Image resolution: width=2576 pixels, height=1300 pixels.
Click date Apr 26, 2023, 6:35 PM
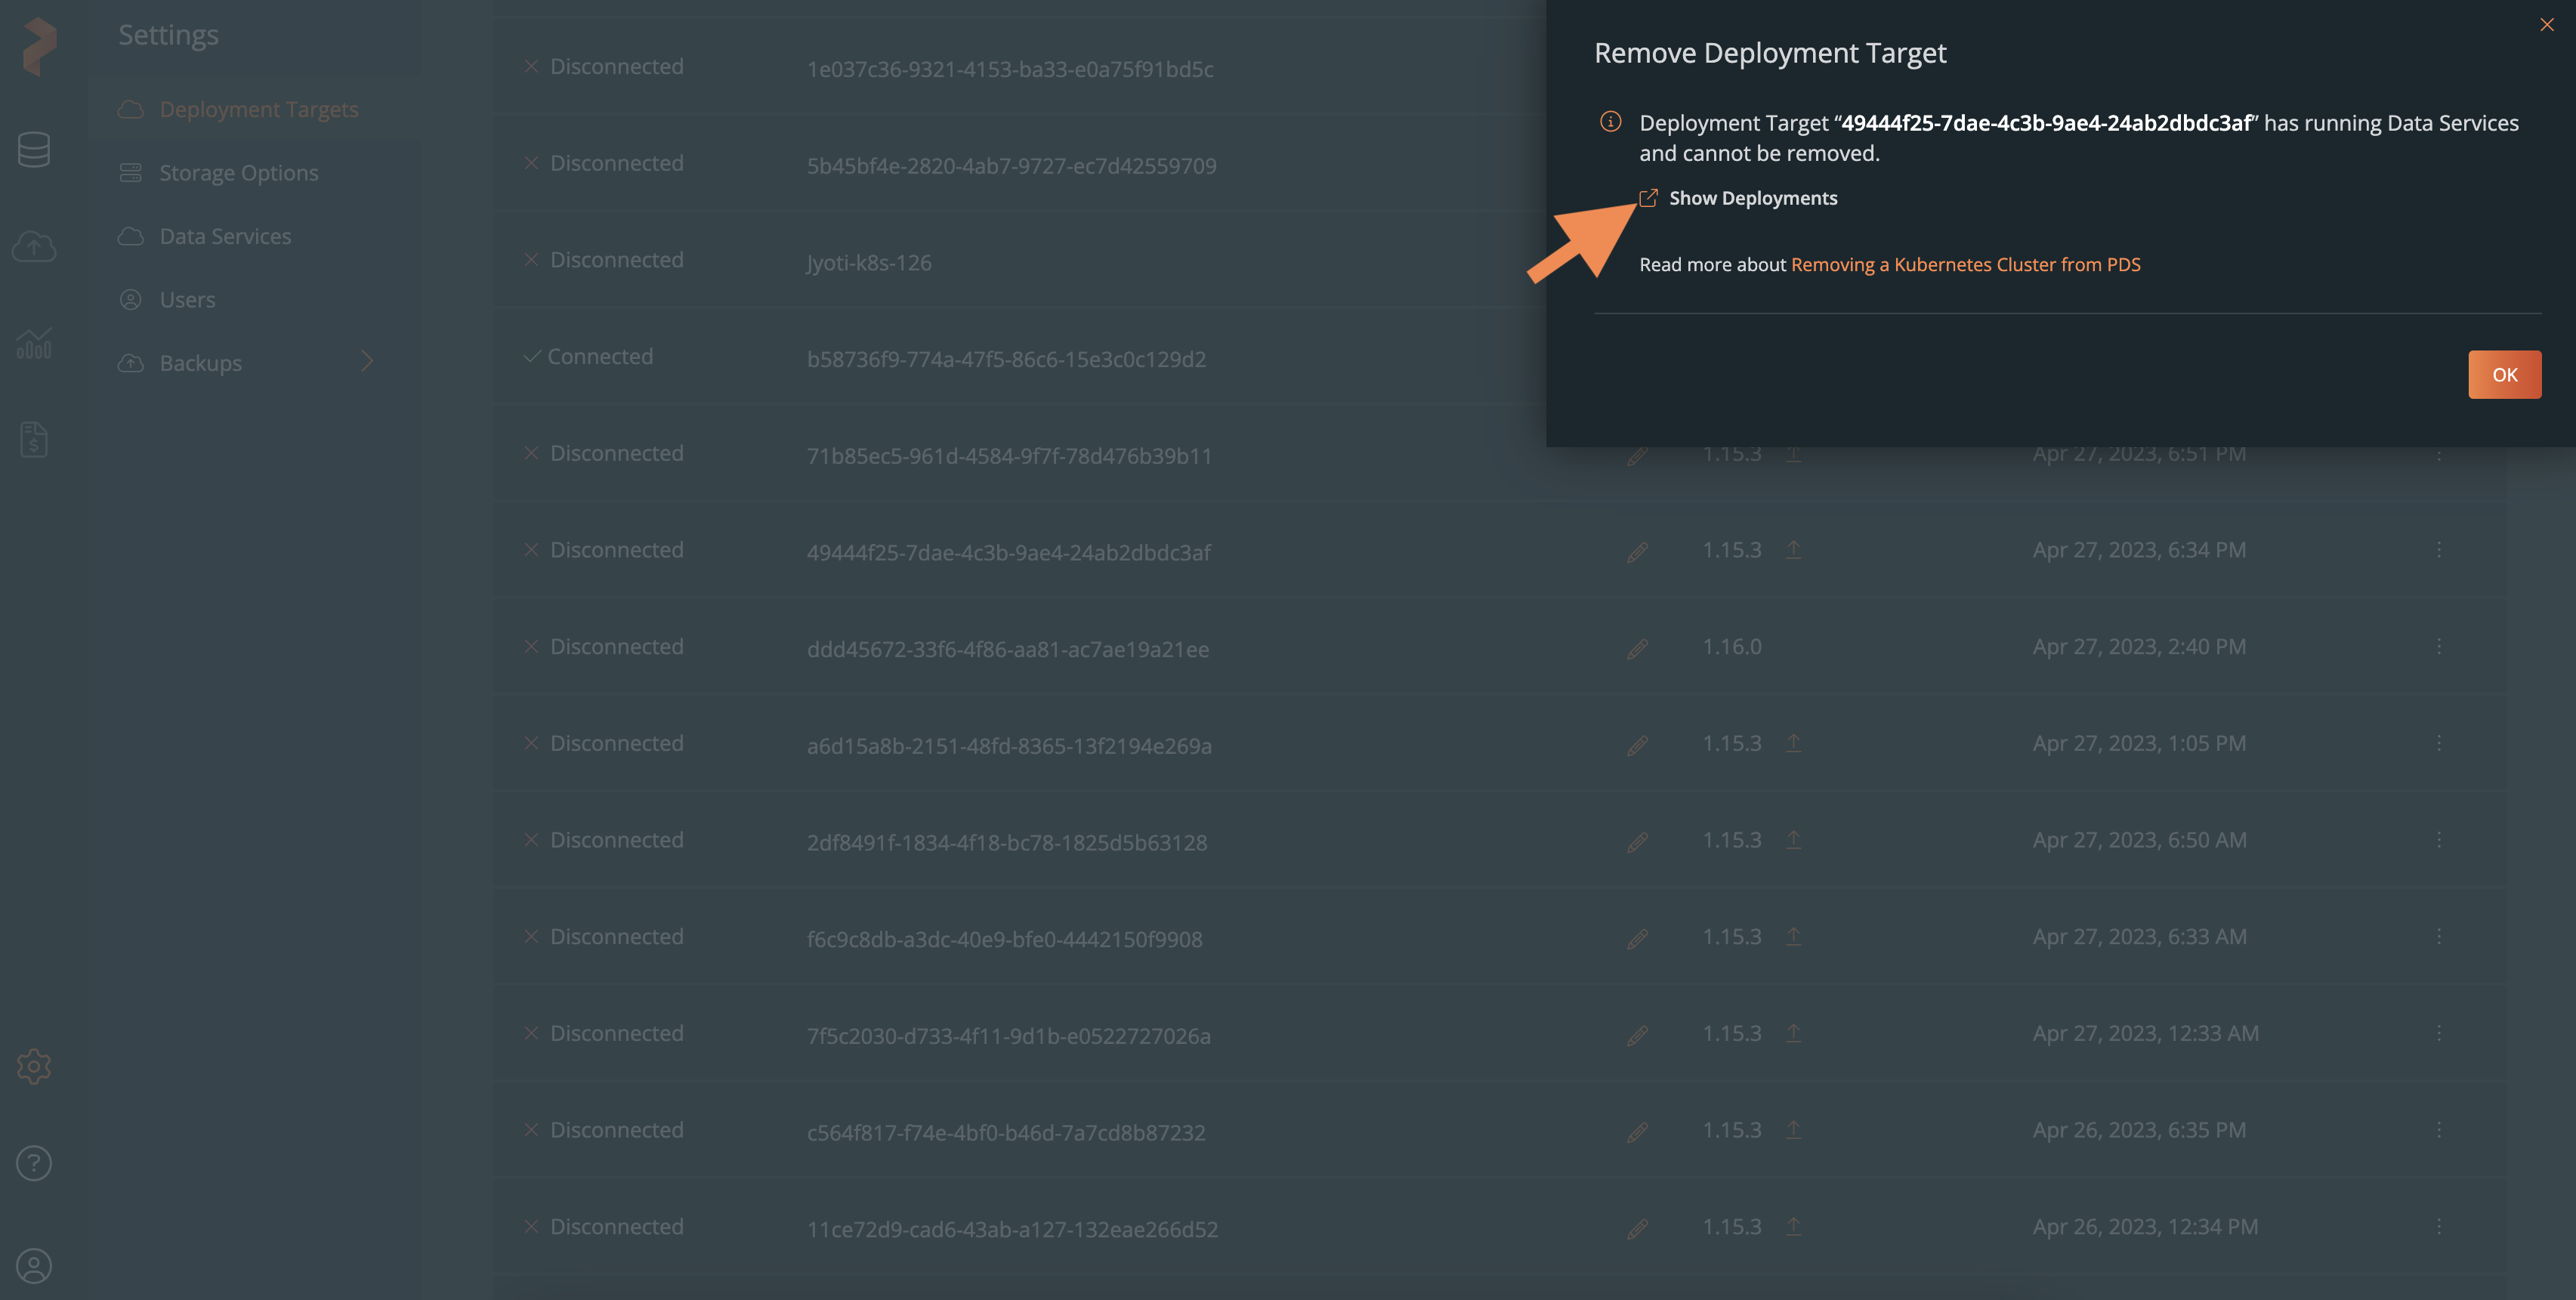(2139, 1130)
